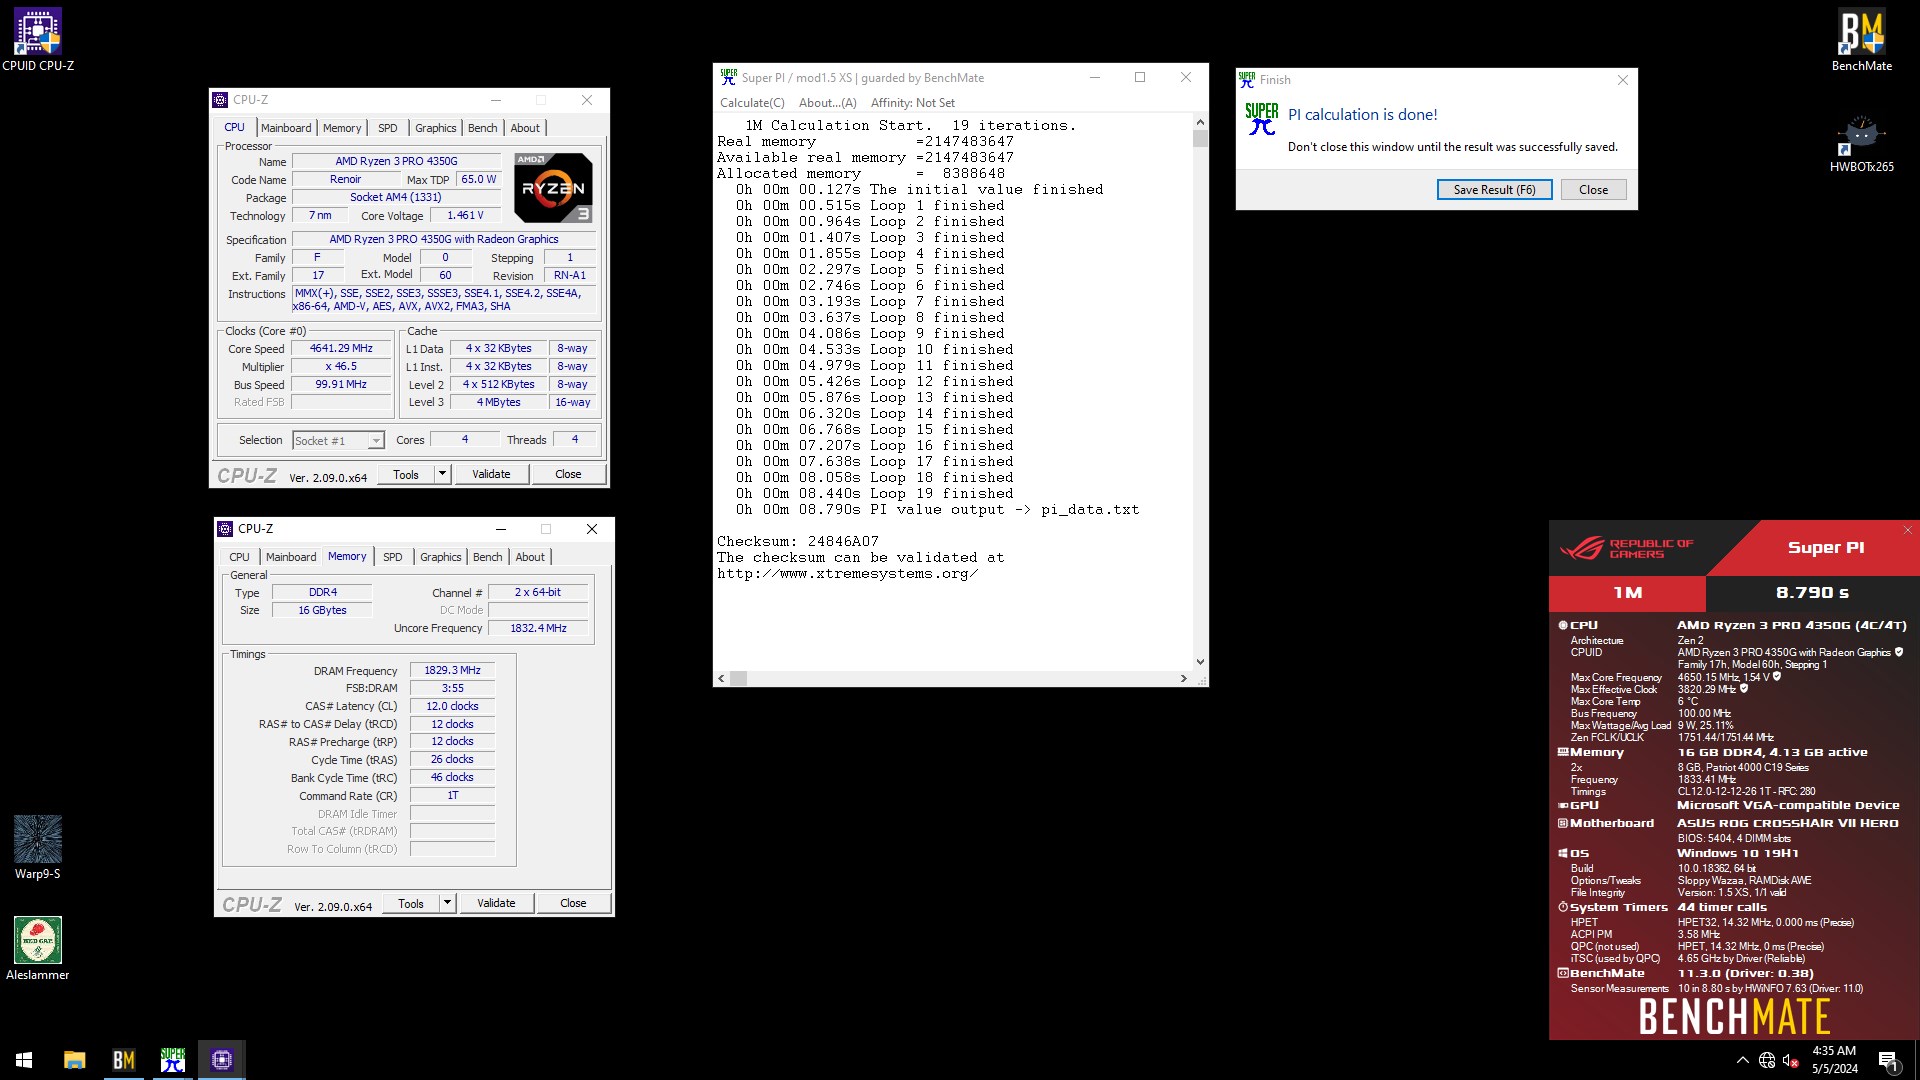Click the Super PI window title icon
This screenshot has width=1920, height=1080.
pyautogui.click(x=729, y=77)
